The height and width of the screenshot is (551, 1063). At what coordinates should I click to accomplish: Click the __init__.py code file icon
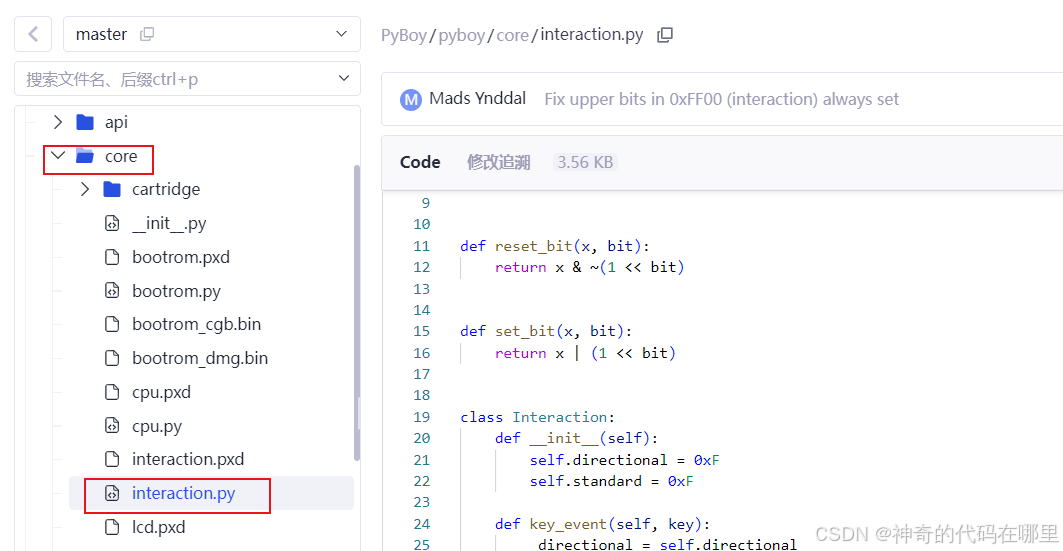[x=112, y=223]
